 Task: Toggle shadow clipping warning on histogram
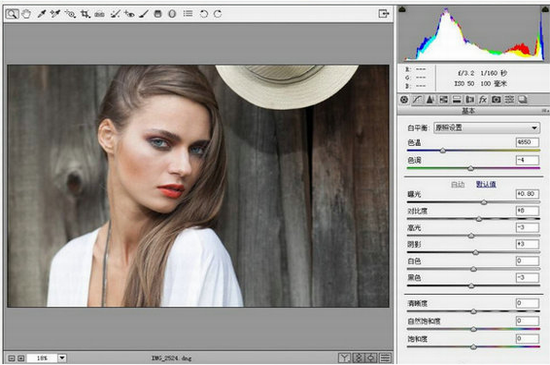[402, 9]
